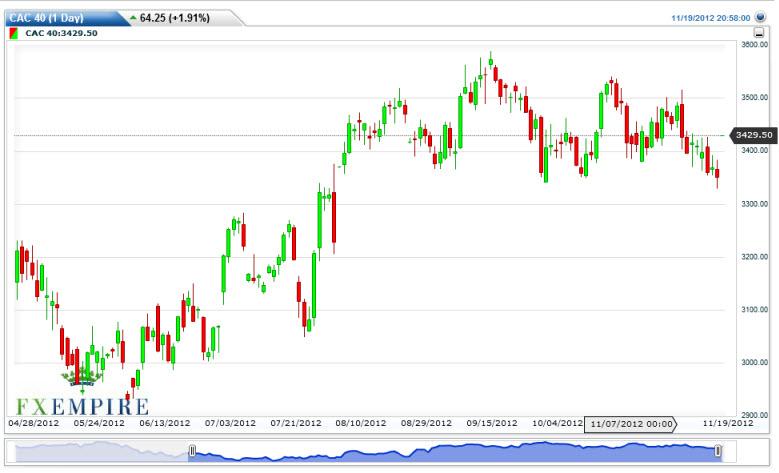Click the 64.25 (+1.91%) change value
The width and height of the screenshot is (779, 473).
(x=174, y=18)
